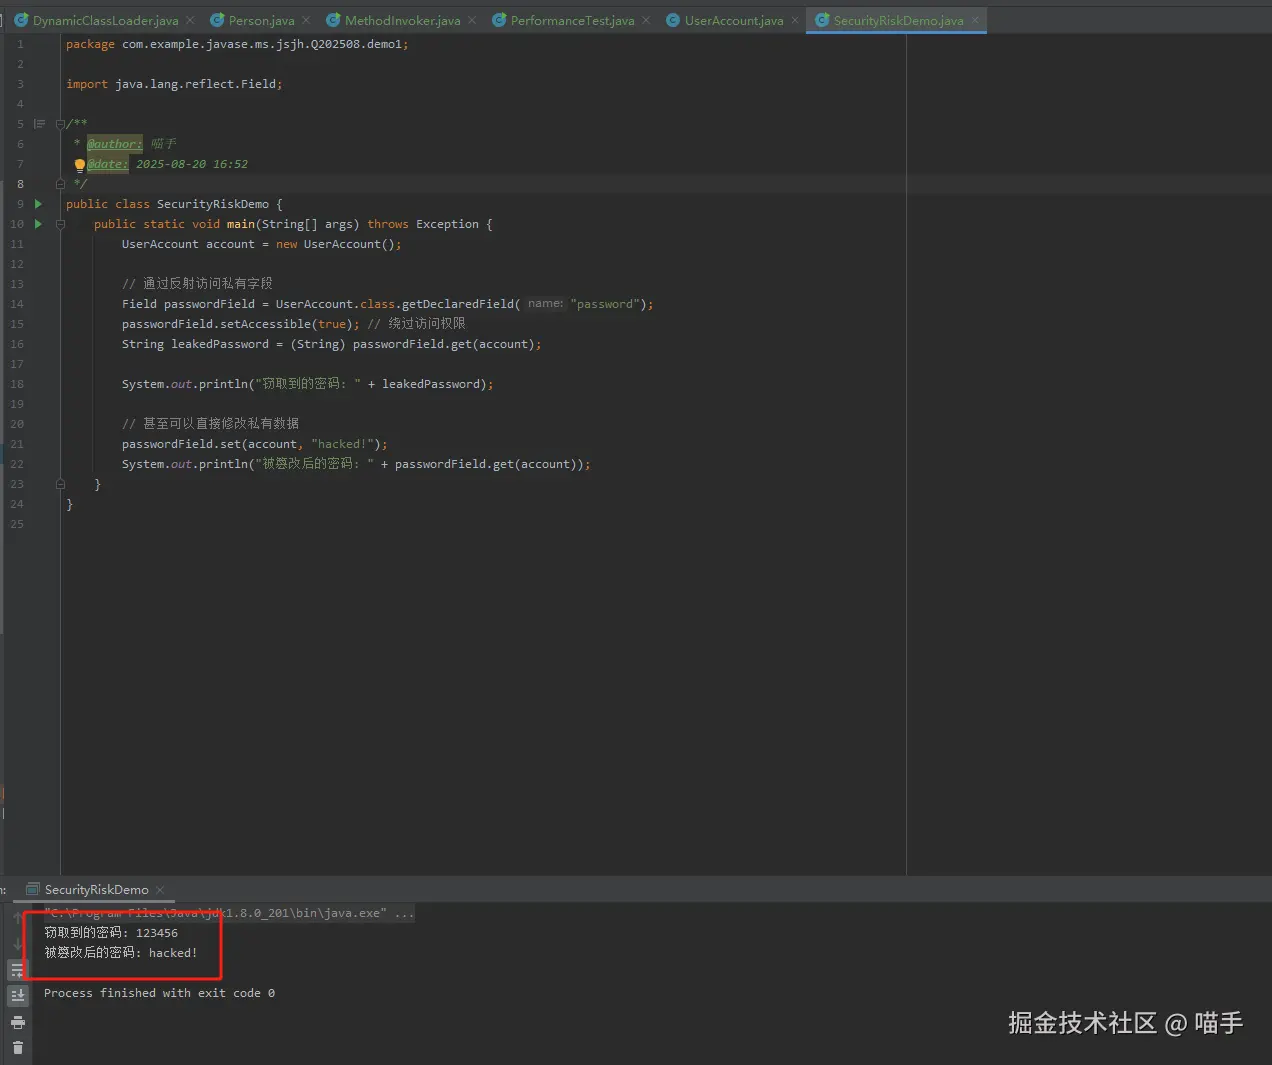Click the class icon on UserAccount.java tab
Viewport: 1272px width, 1065px height.
tap(673, 20)
